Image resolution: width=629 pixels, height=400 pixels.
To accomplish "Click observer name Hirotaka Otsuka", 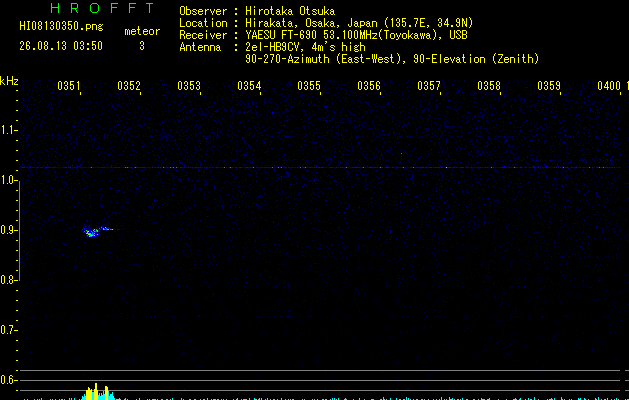I will coord(290,11).
